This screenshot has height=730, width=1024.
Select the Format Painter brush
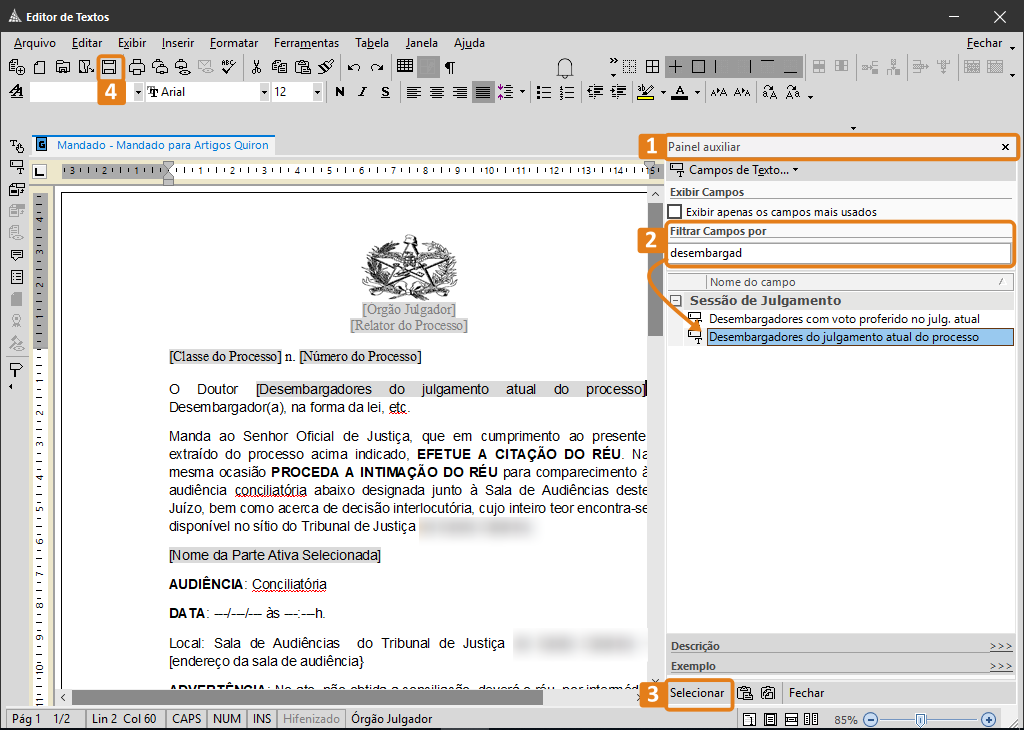326,67
